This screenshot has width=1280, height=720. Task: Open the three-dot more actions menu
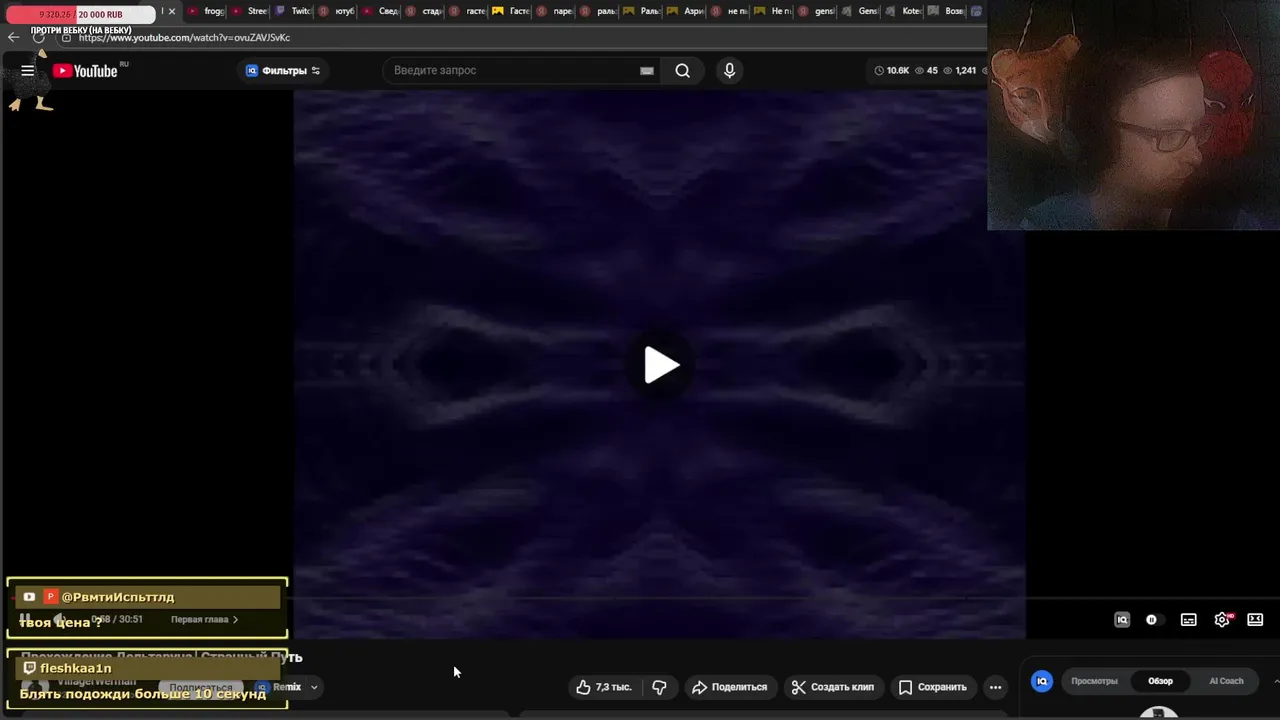pos(995,687)
